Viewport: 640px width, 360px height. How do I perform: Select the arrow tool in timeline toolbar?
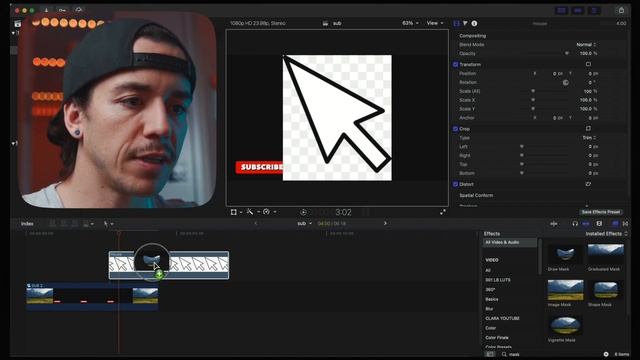[x=106, y=224]
